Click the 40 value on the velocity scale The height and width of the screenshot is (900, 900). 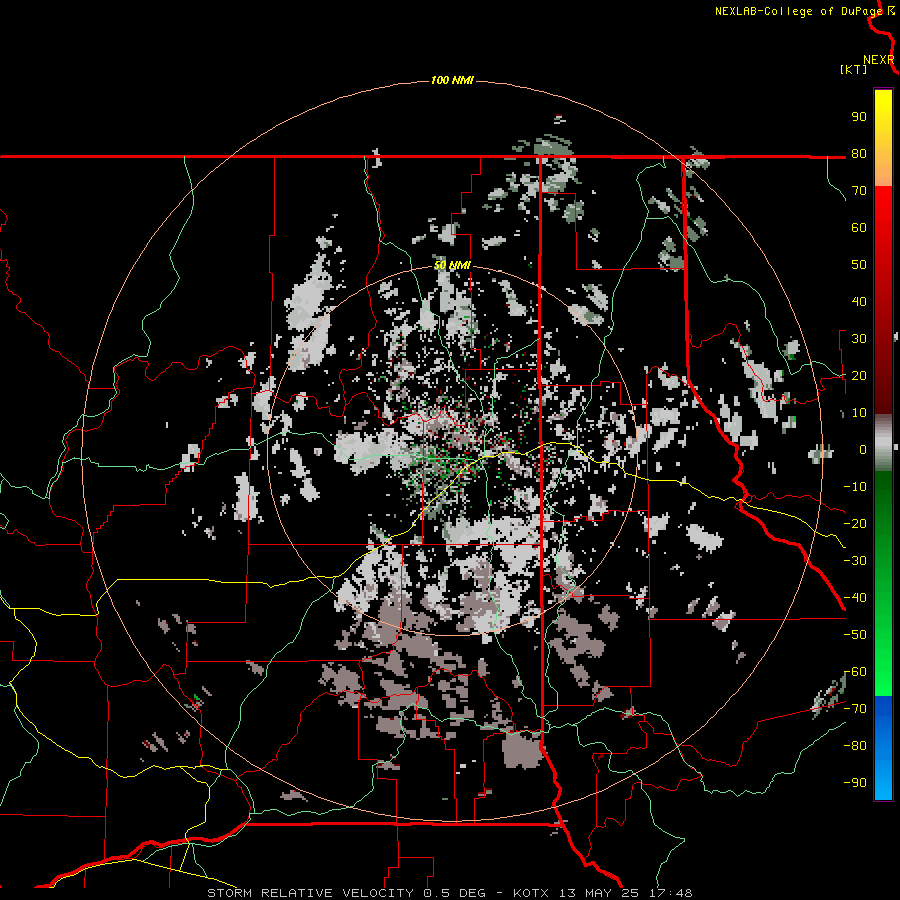pyautogui.click(x=859, y=301)
